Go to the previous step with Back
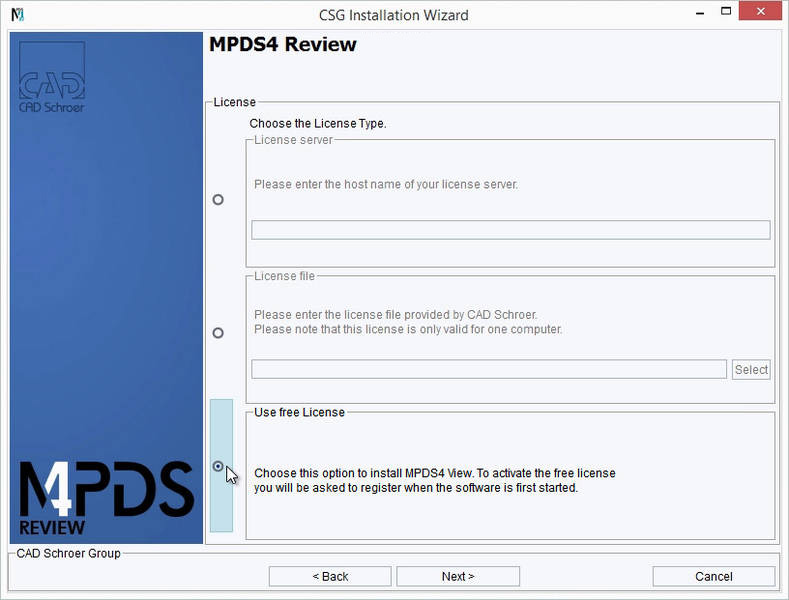 330,576
